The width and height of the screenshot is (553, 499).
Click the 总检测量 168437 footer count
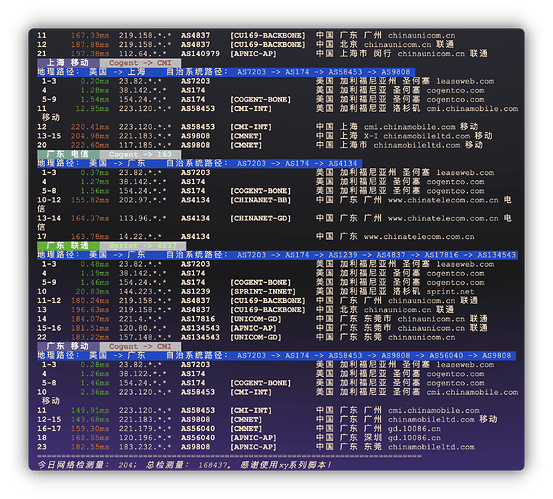[x=188, y=465]
